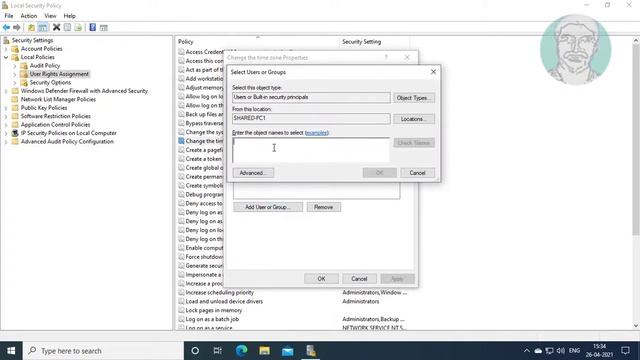Click the Account Policies folder icon
This screenshot has width=640, height=360.
pos(15,49)
